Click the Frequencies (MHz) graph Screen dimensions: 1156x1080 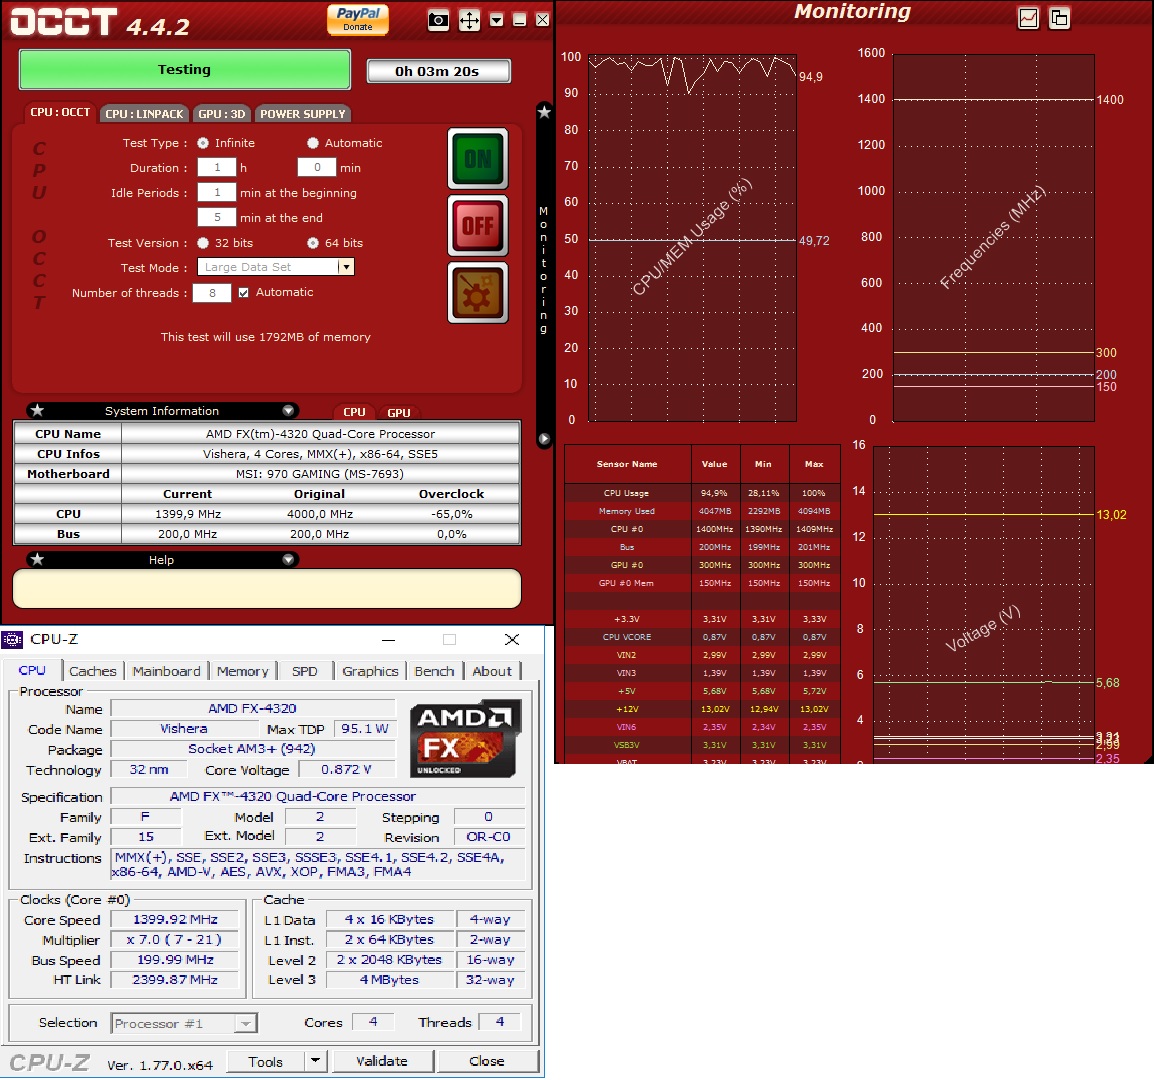click(993, 237)
